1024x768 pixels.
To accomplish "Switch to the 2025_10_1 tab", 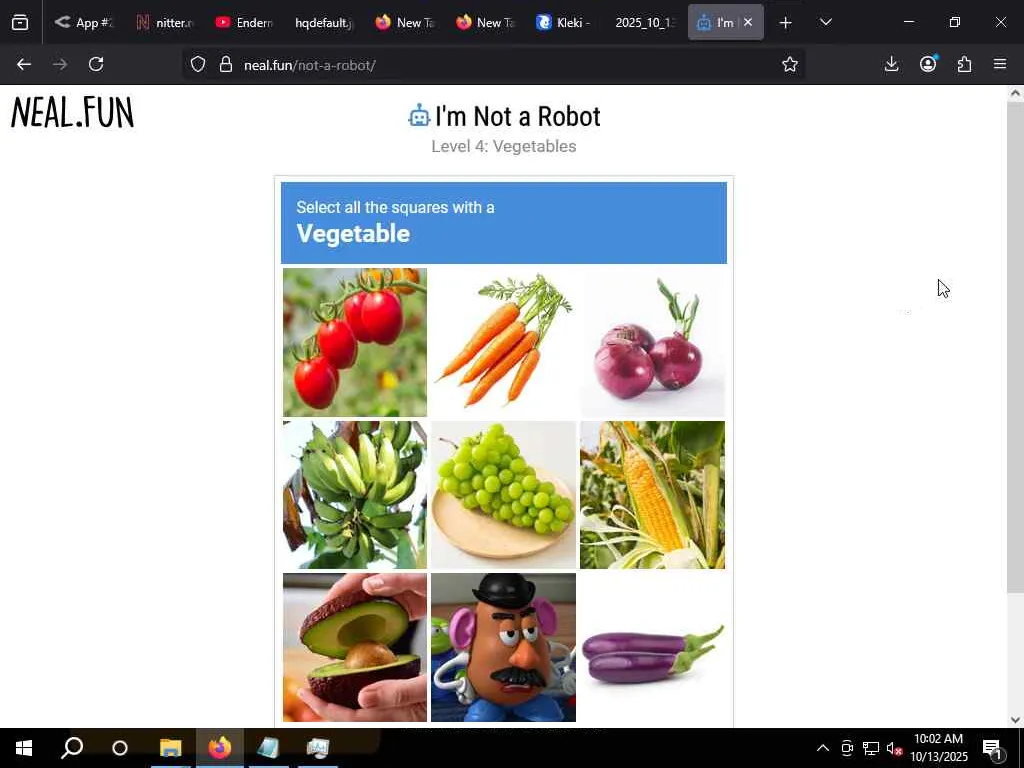I will click(x=645, y=22).
